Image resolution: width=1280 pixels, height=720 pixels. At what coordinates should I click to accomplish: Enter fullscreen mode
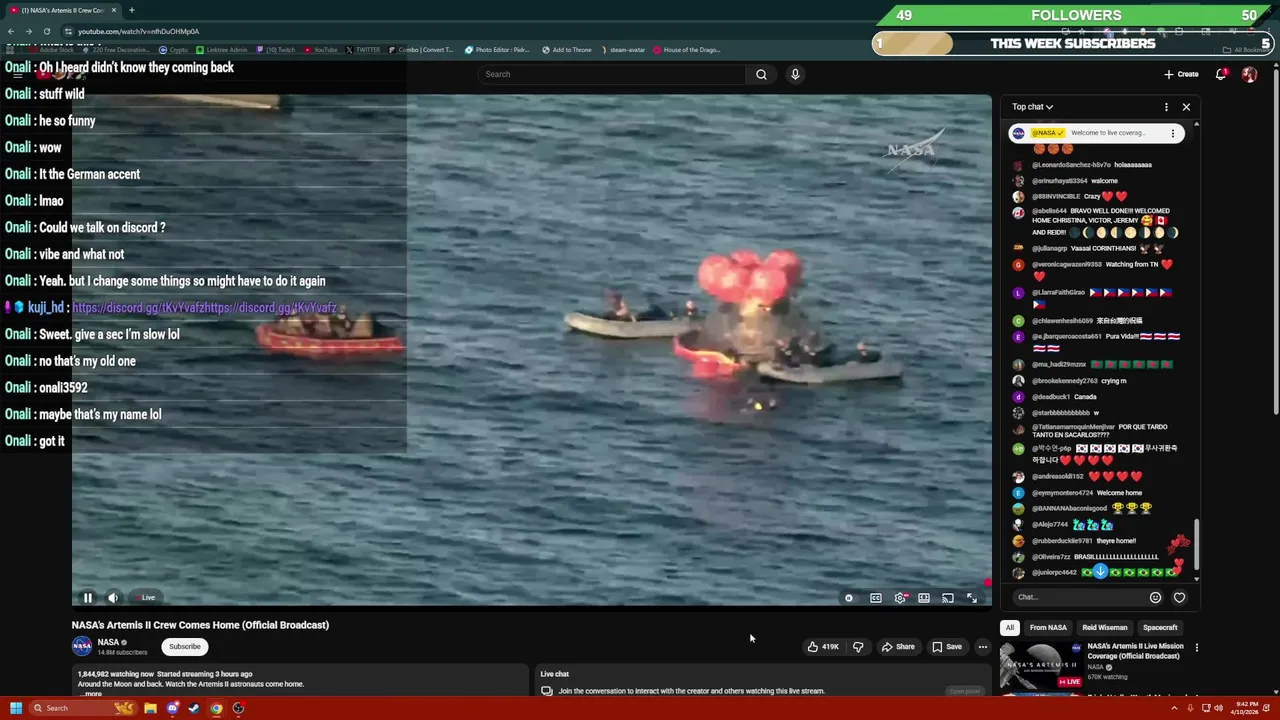point(972,598)
